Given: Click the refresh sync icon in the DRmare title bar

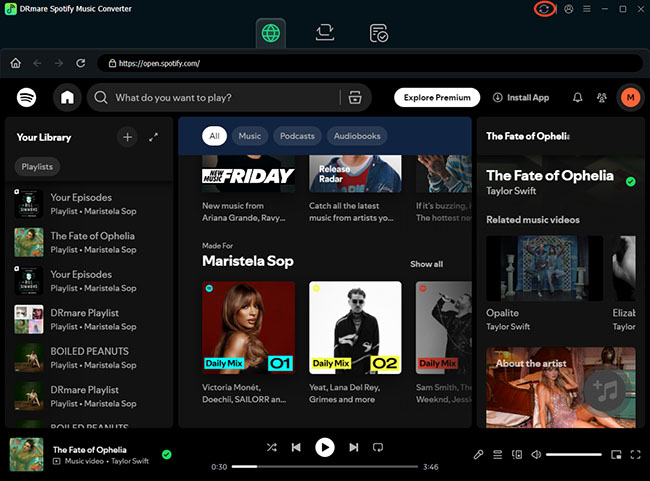Looking at the screenshot, I should tap(544, 9).
